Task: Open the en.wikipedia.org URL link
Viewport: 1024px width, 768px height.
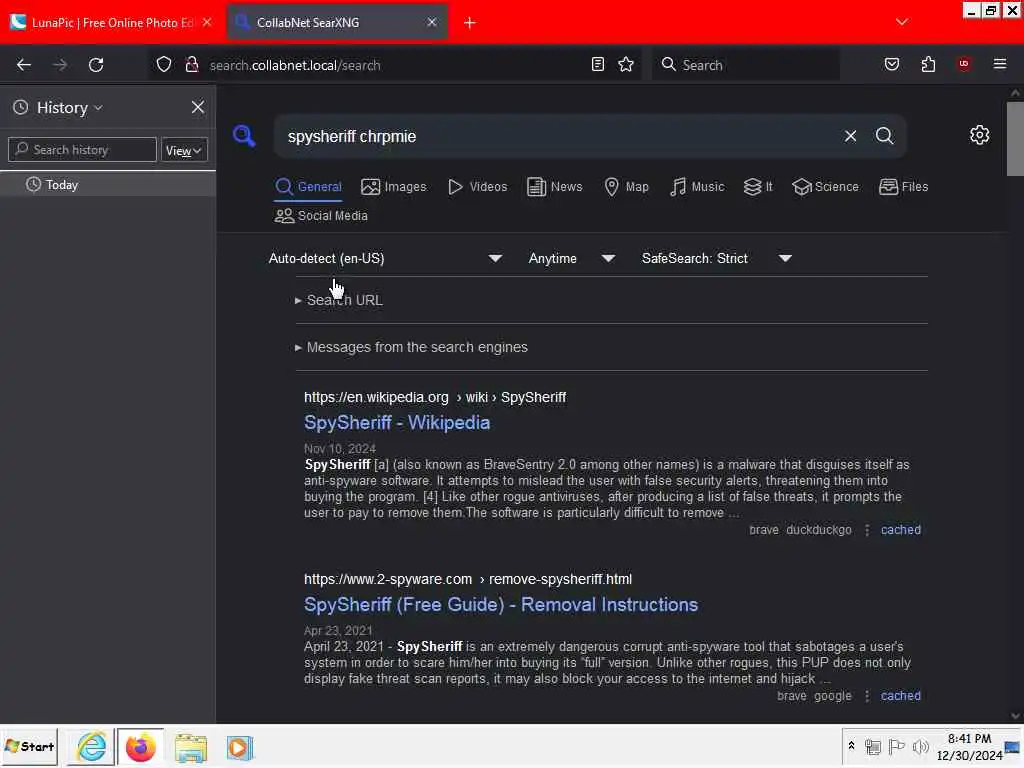Action: pos(435,398)
